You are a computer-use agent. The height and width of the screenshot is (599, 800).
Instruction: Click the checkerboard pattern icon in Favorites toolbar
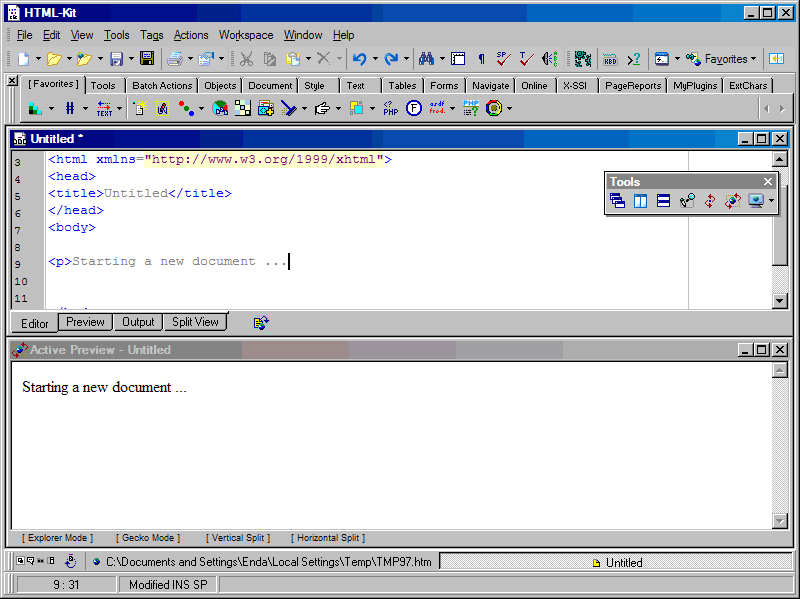click(x=243, y=108)
